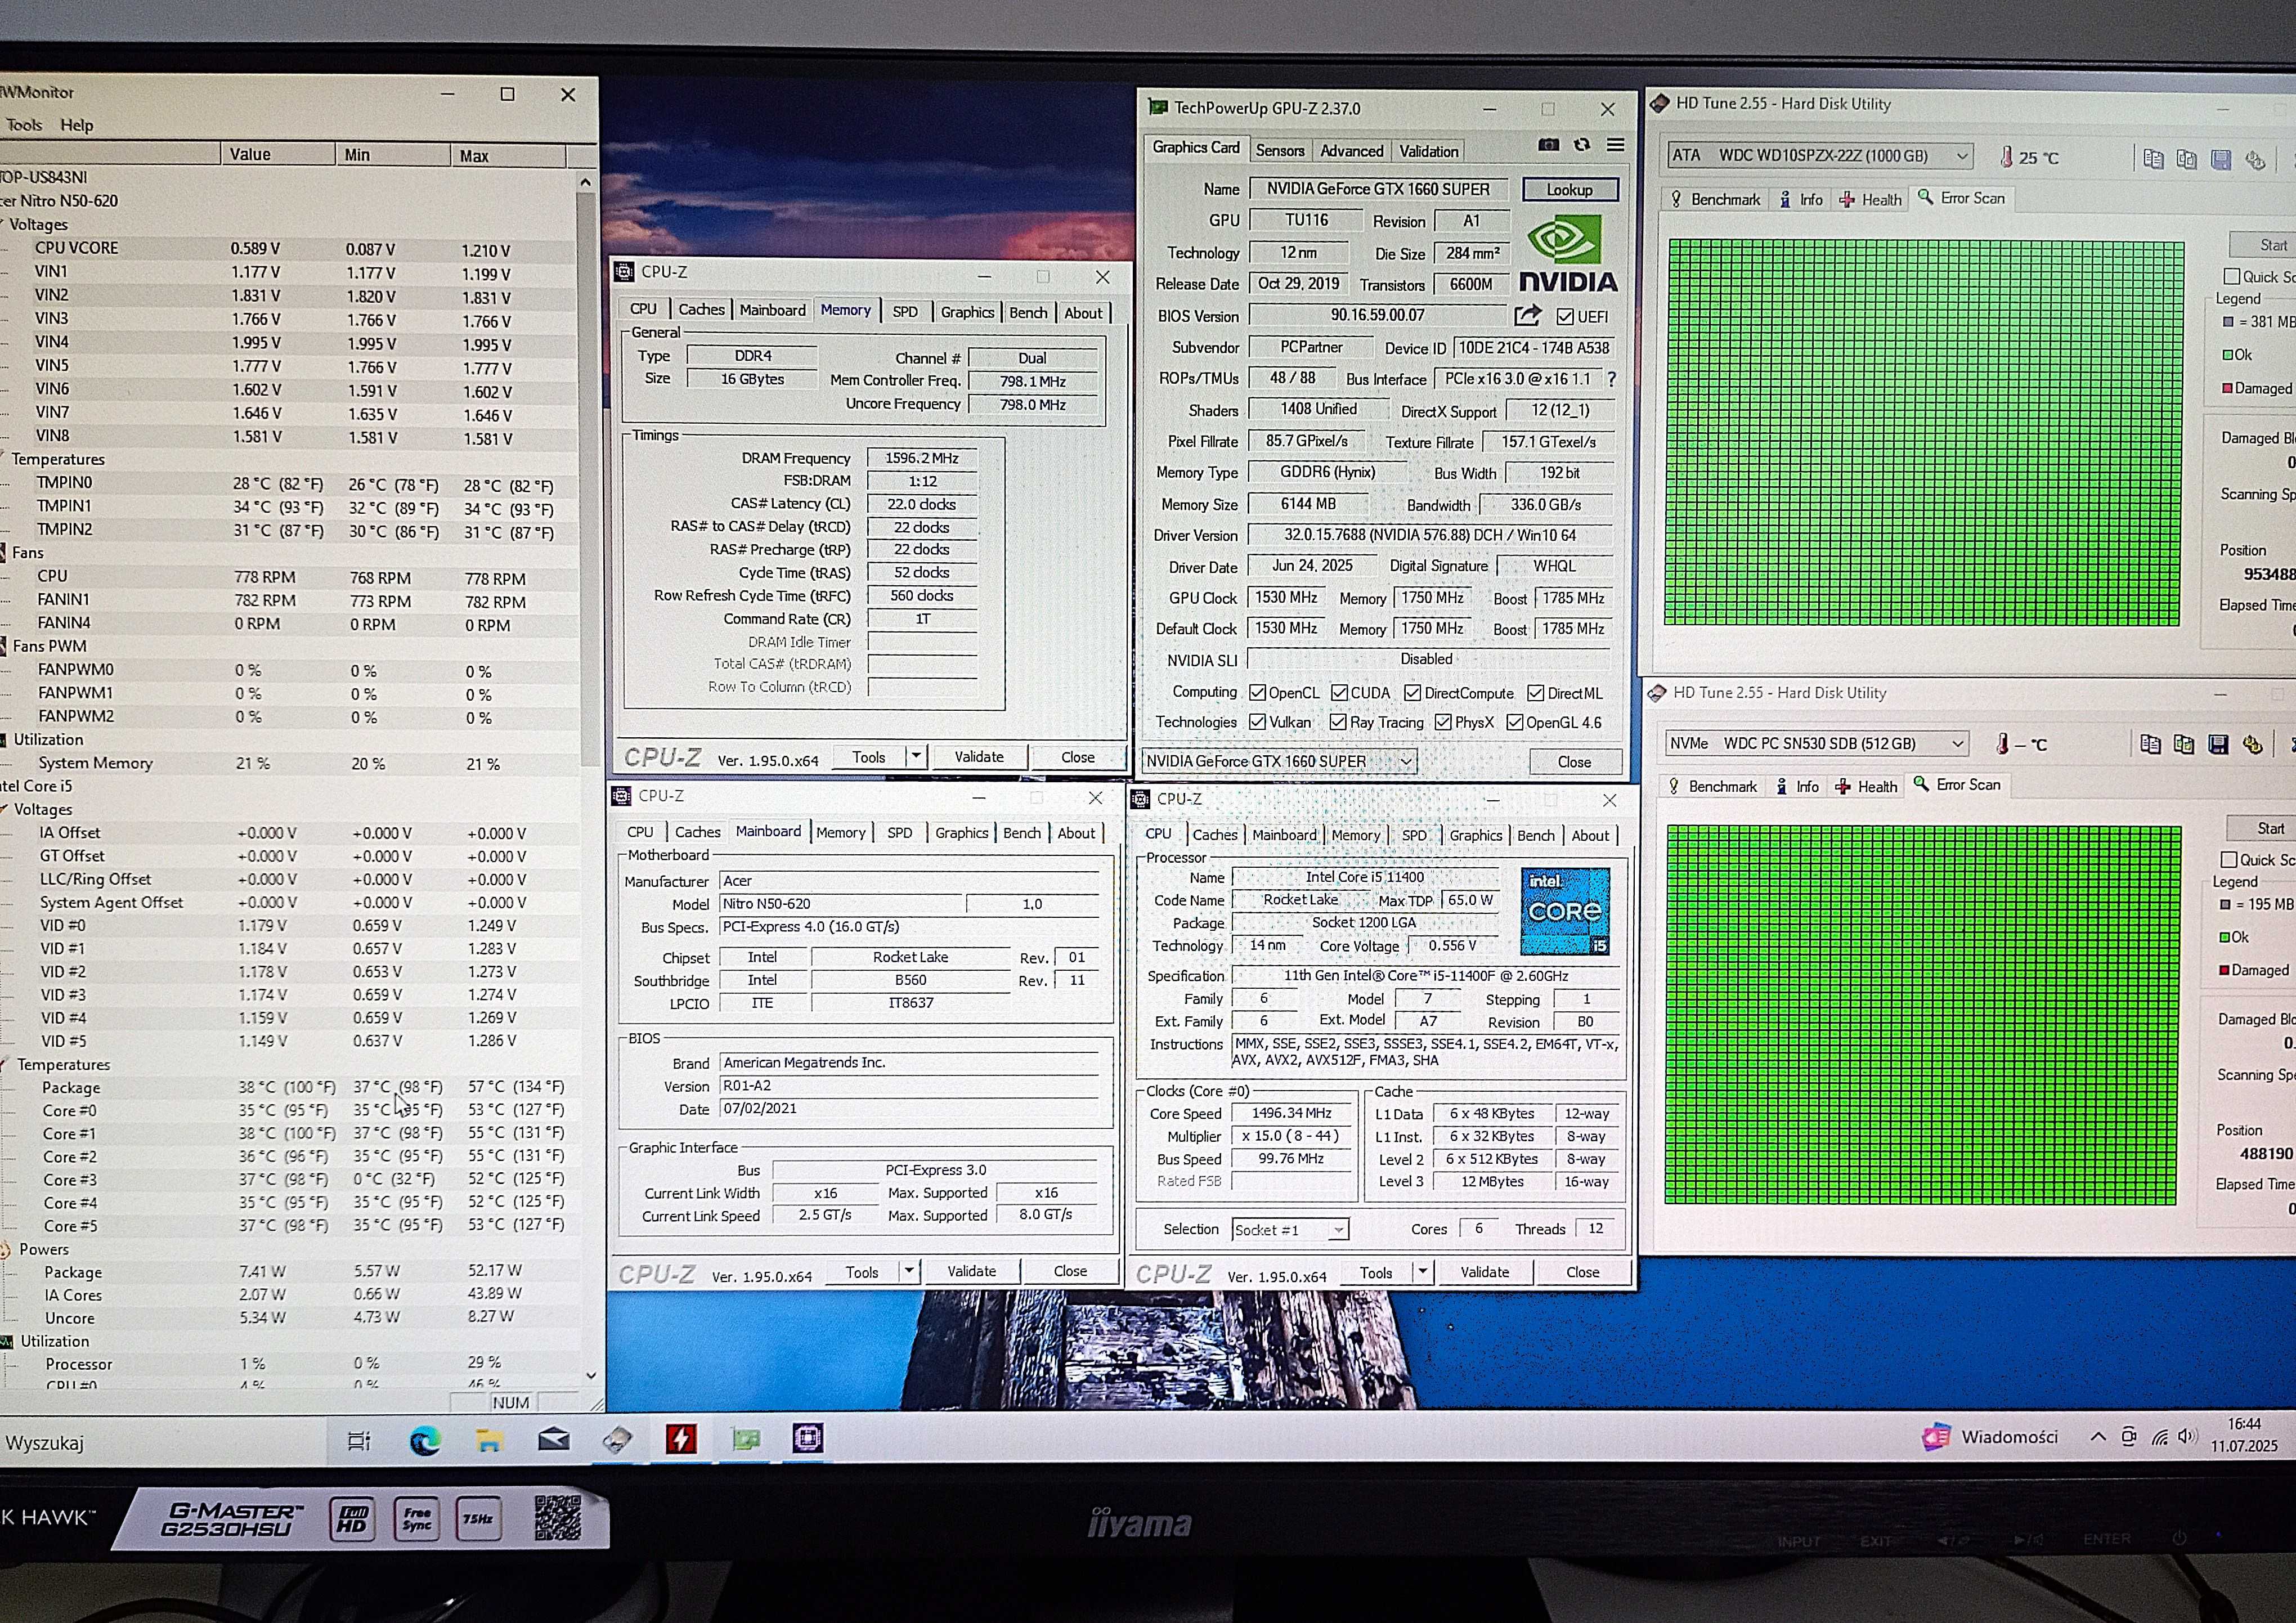Toggle OpenCL checkbox in GPU-Z

[x=1258, y=693]
